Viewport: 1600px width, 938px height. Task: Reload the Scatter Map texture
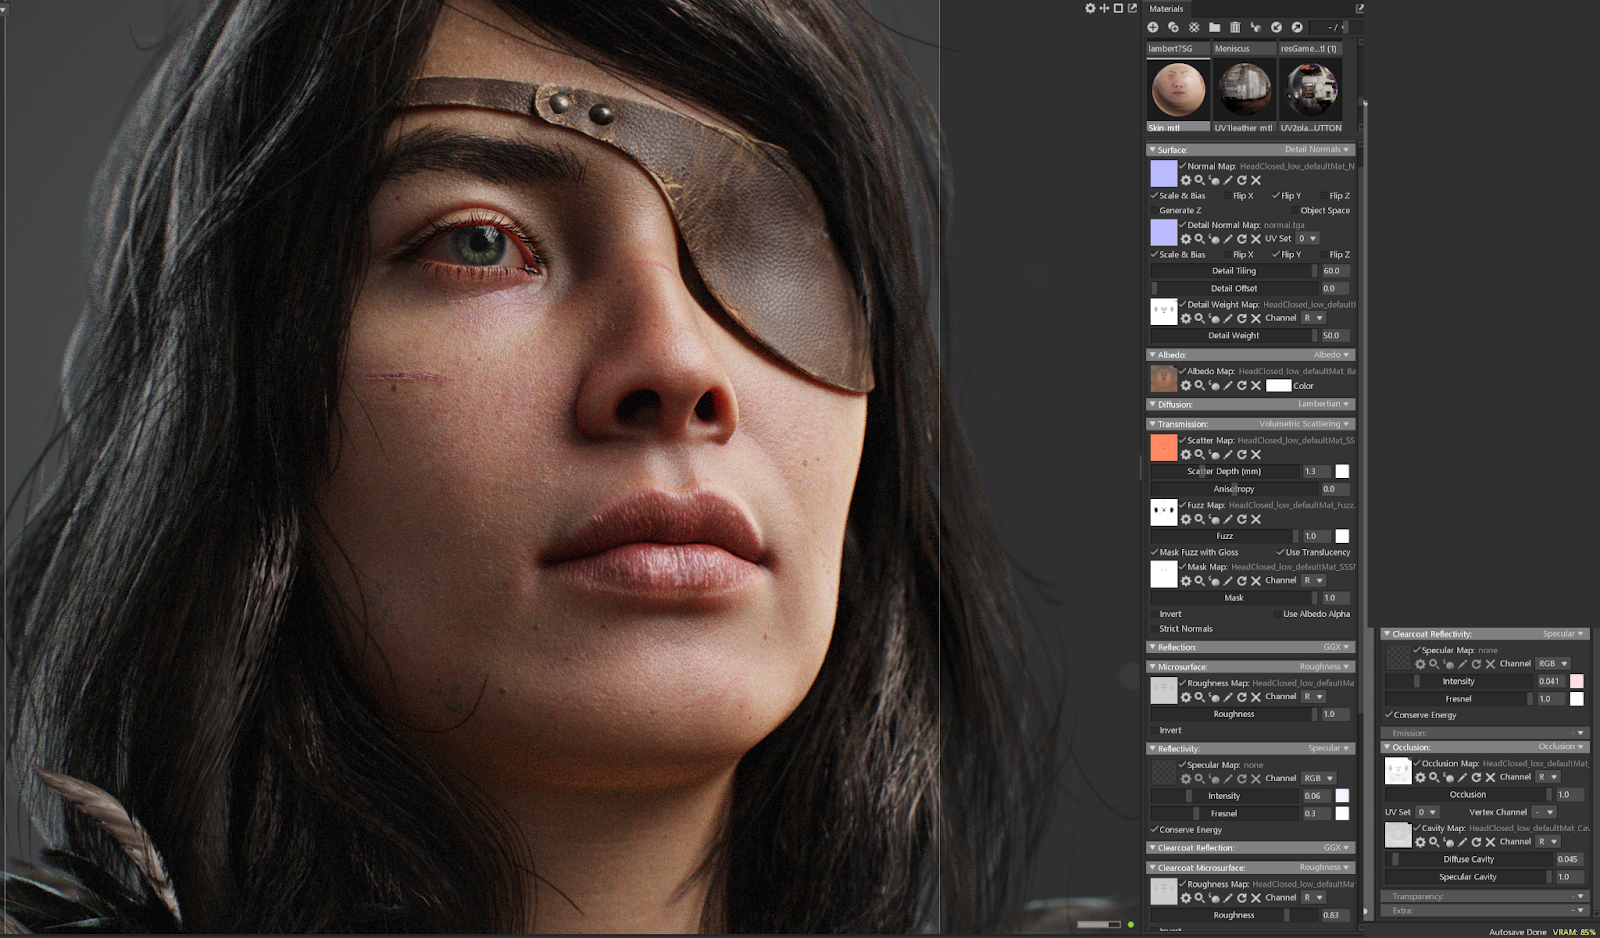point(1242,455)
